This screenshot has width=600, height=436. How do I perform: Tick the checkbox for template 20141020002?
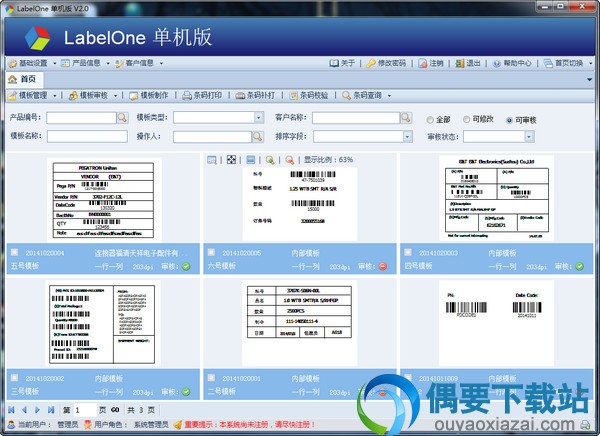15,377
